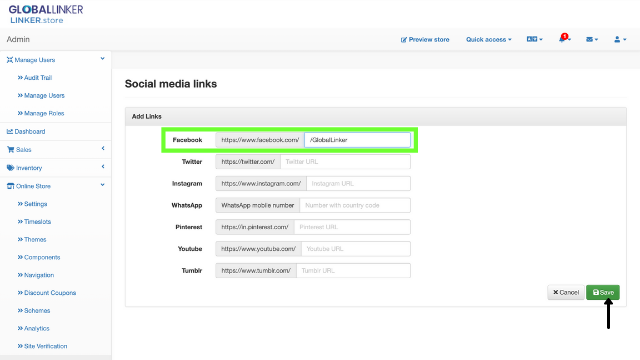The image size is (640, 360).
Task: Open the language selector icon
Action: 532,39
